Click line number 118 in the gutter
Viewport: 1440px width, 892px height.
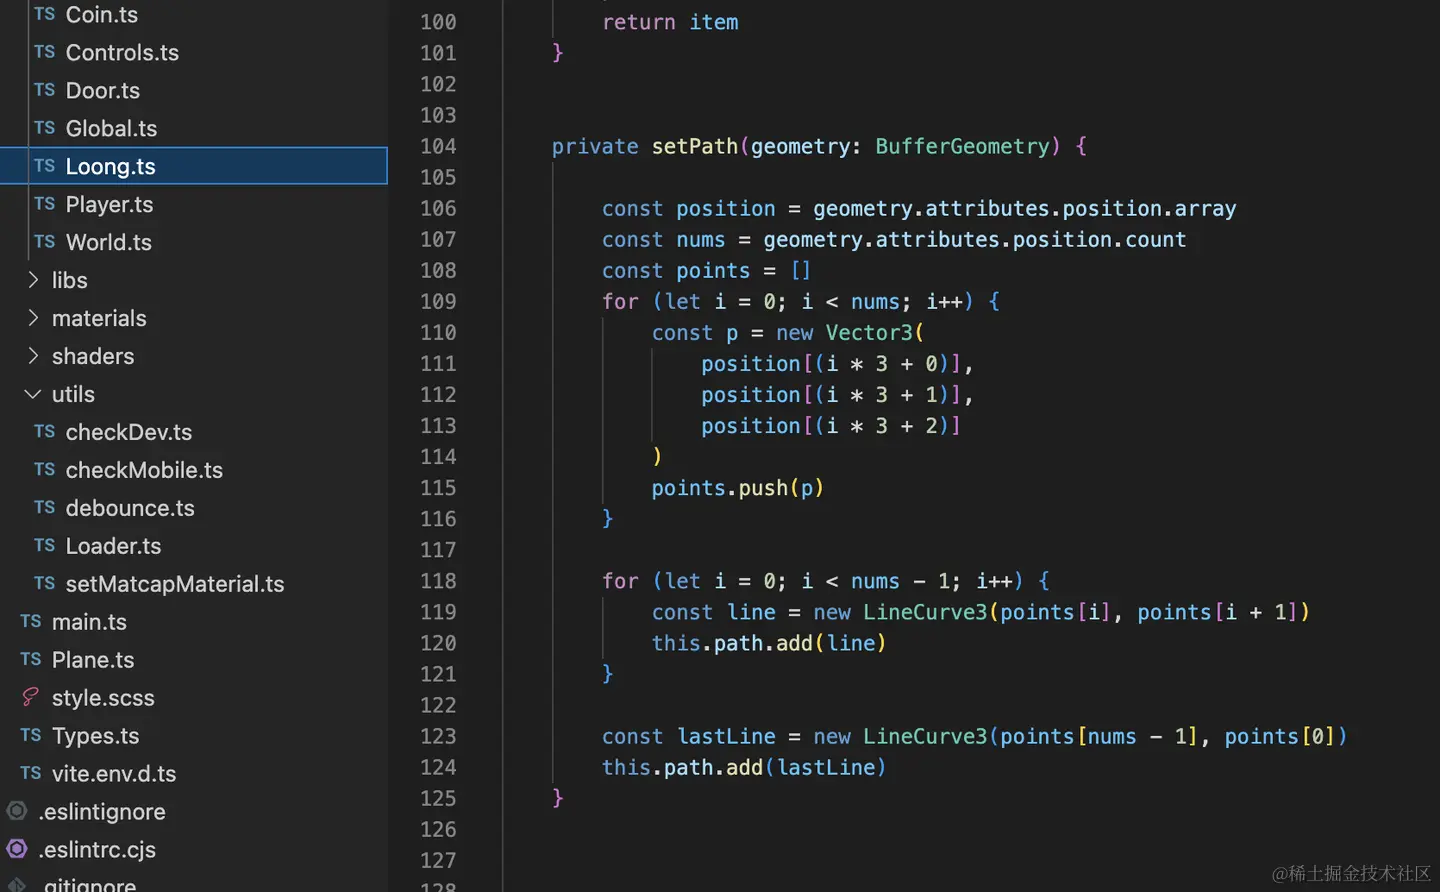pos(438,582)
